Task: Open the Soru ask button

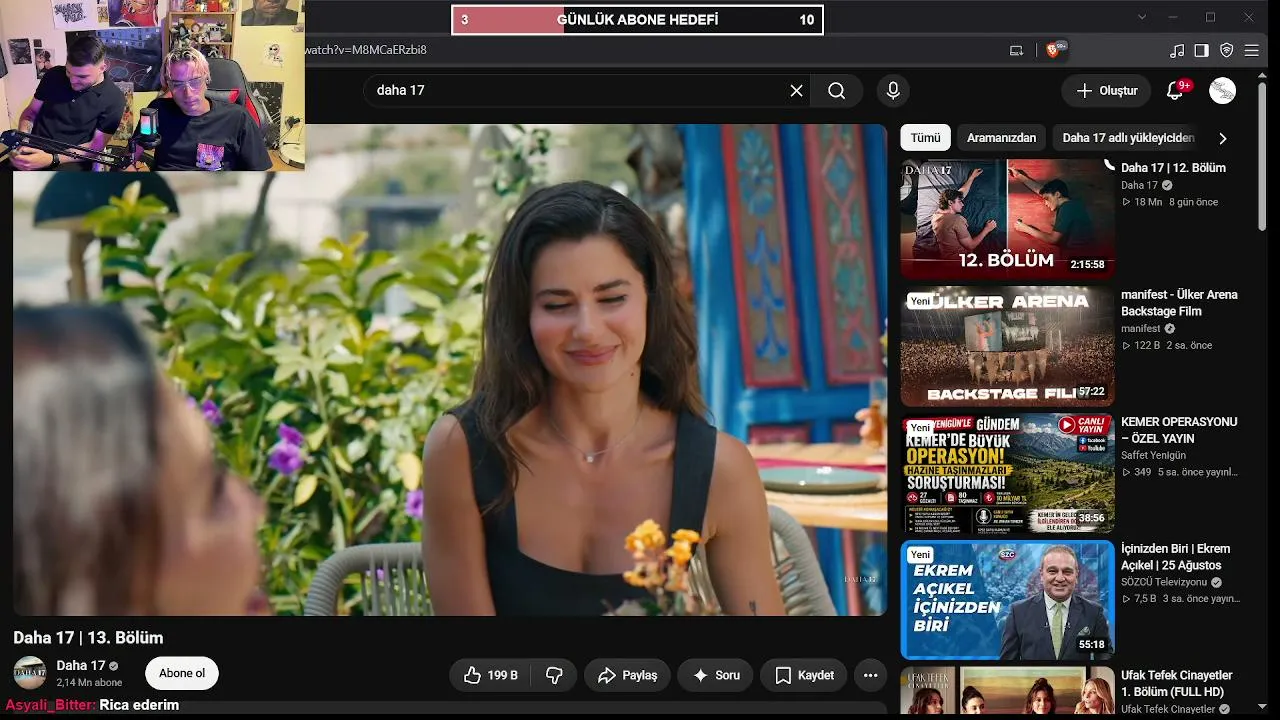Action: pyautogui.click(x=716, y=675)
